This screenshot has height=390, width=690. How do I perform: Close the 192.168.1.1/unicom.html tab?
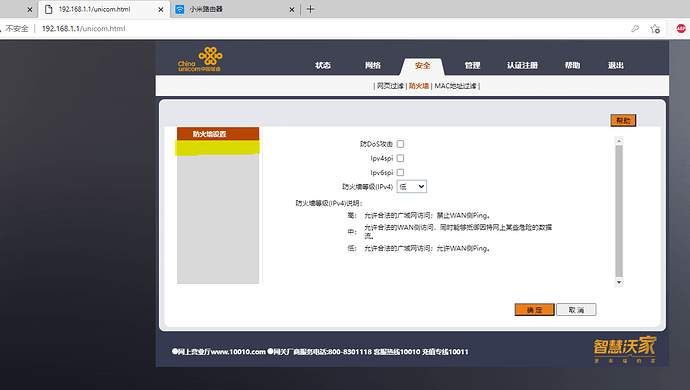[x=161, y=9]
